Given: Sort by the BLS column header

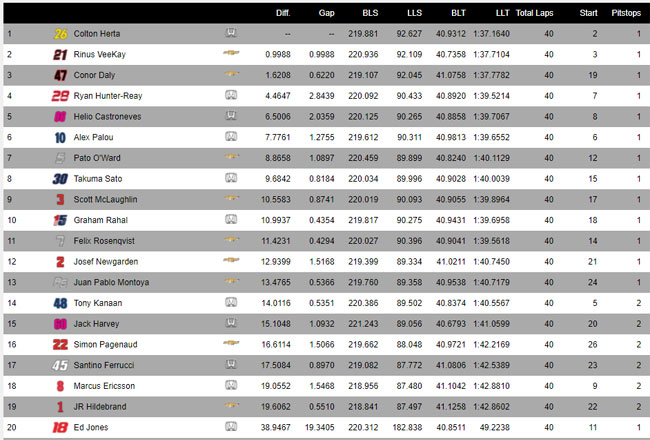Looking at the screenshot, I should pyautogui.click(x=370, y=13).
